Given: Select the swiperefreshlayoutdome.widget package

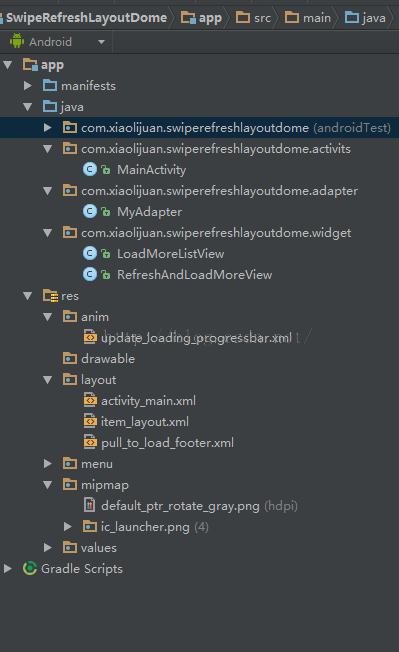Looking at the screenshot, I should point(216,233).
